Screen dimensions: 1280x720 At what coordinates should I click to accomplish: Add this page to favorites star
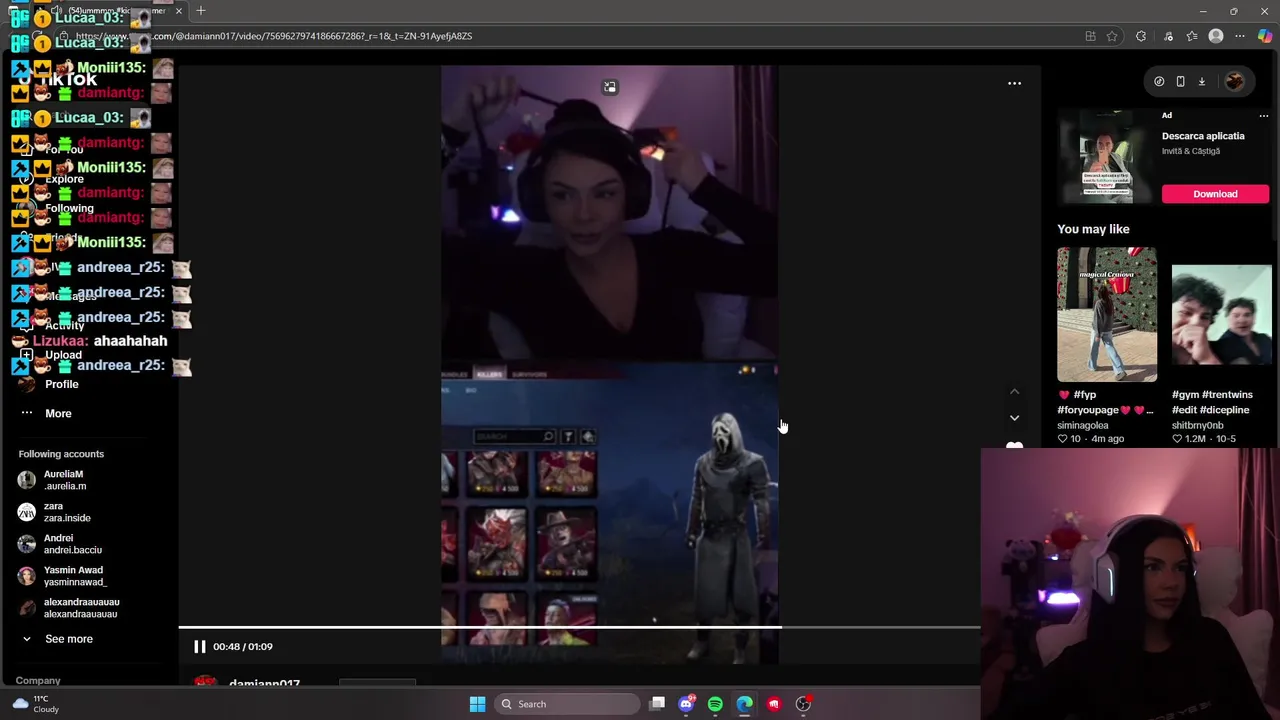[x=1112, y=36]
